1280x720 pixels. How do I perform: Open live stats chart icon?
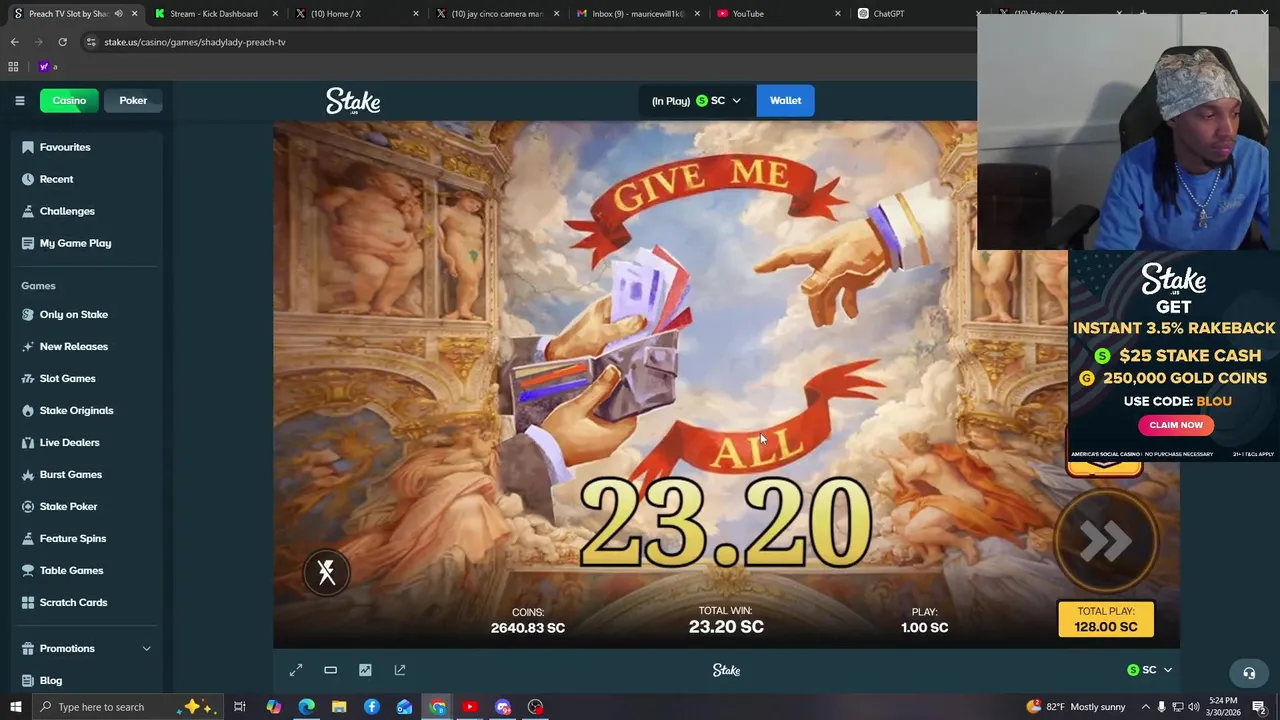pyautogui.click(x=365, y=670)
